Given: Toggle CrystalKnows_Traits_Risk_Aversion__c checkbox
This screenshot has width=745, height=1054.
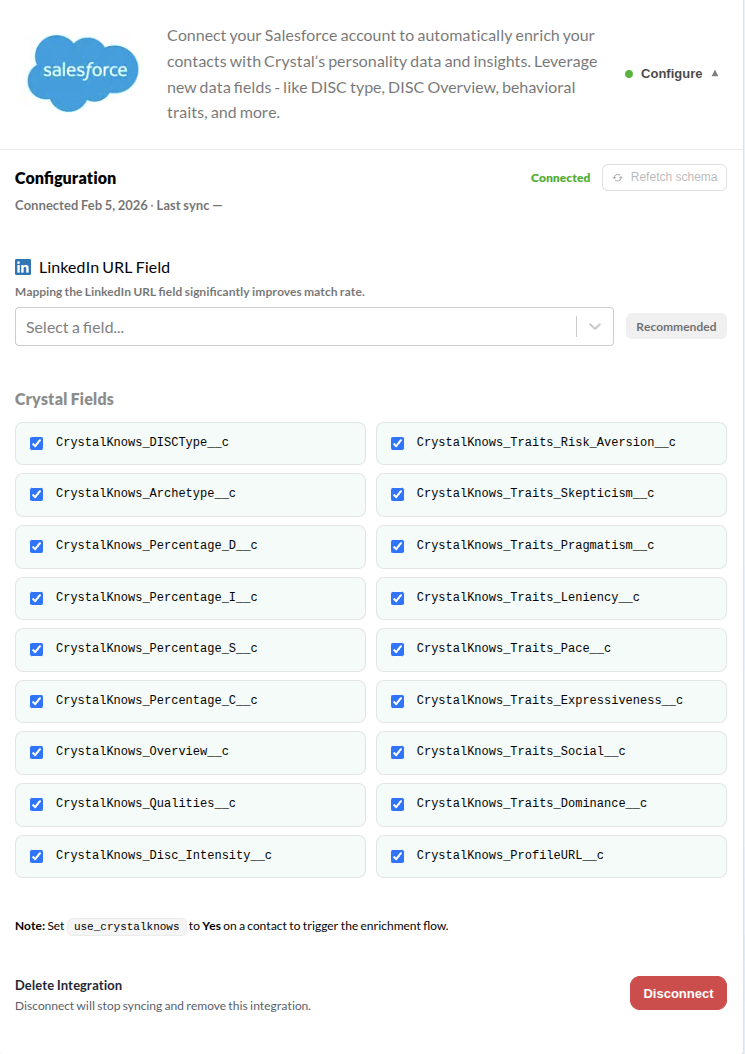Looking at the screenshot, I should click(x=397, y=443).
